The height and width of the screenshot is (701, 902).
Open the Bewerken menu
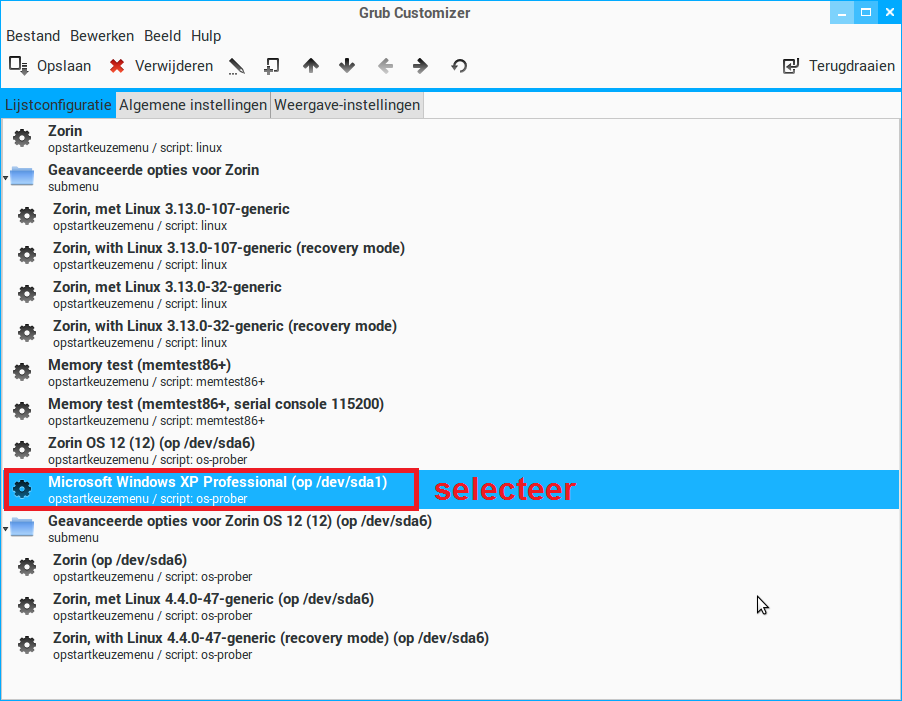pyautogui.click(x=102, y=36)
